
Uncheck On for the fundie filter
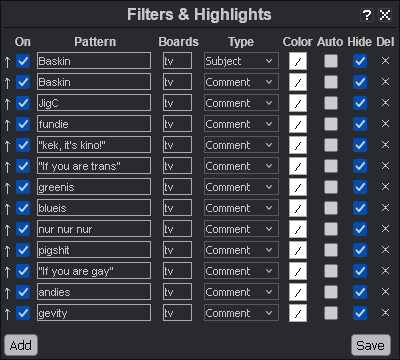[23, 124]
